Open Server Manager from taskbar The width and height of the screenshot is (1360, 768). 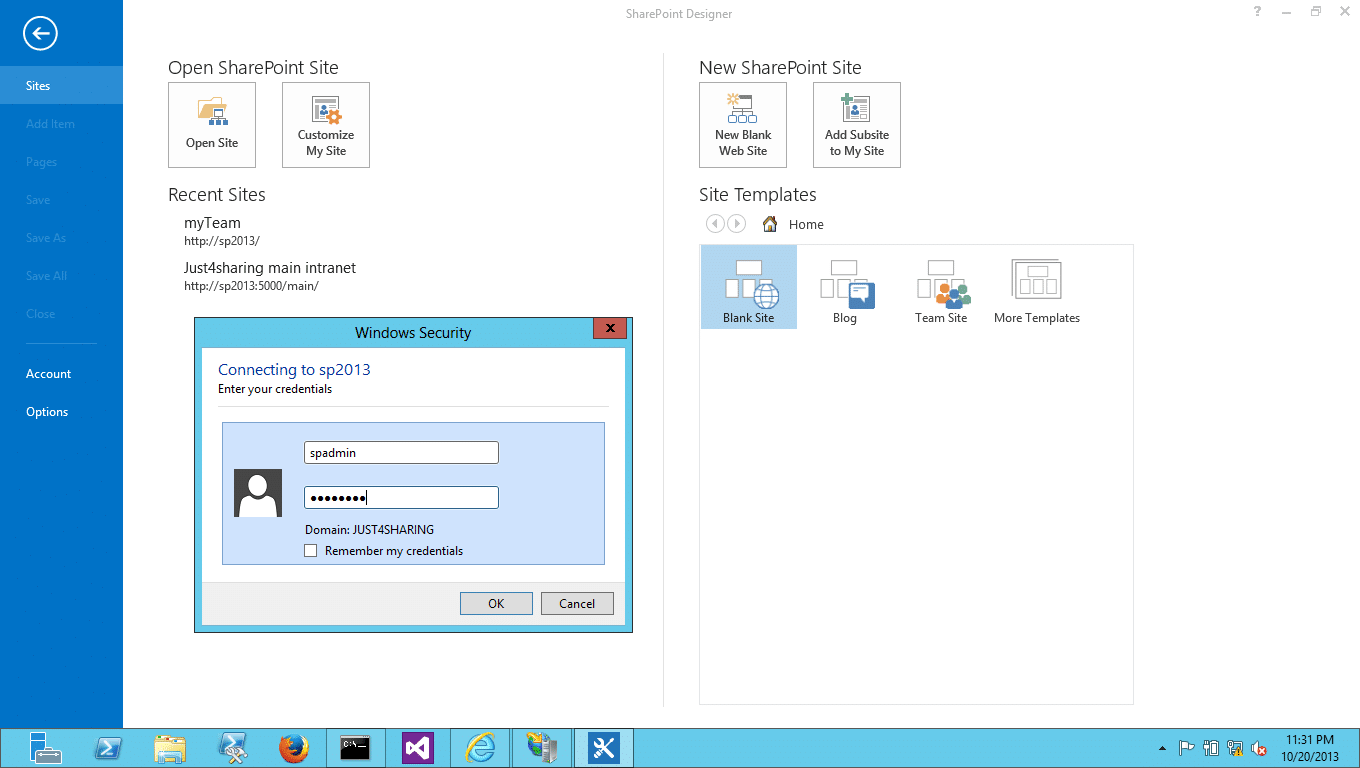46,748
